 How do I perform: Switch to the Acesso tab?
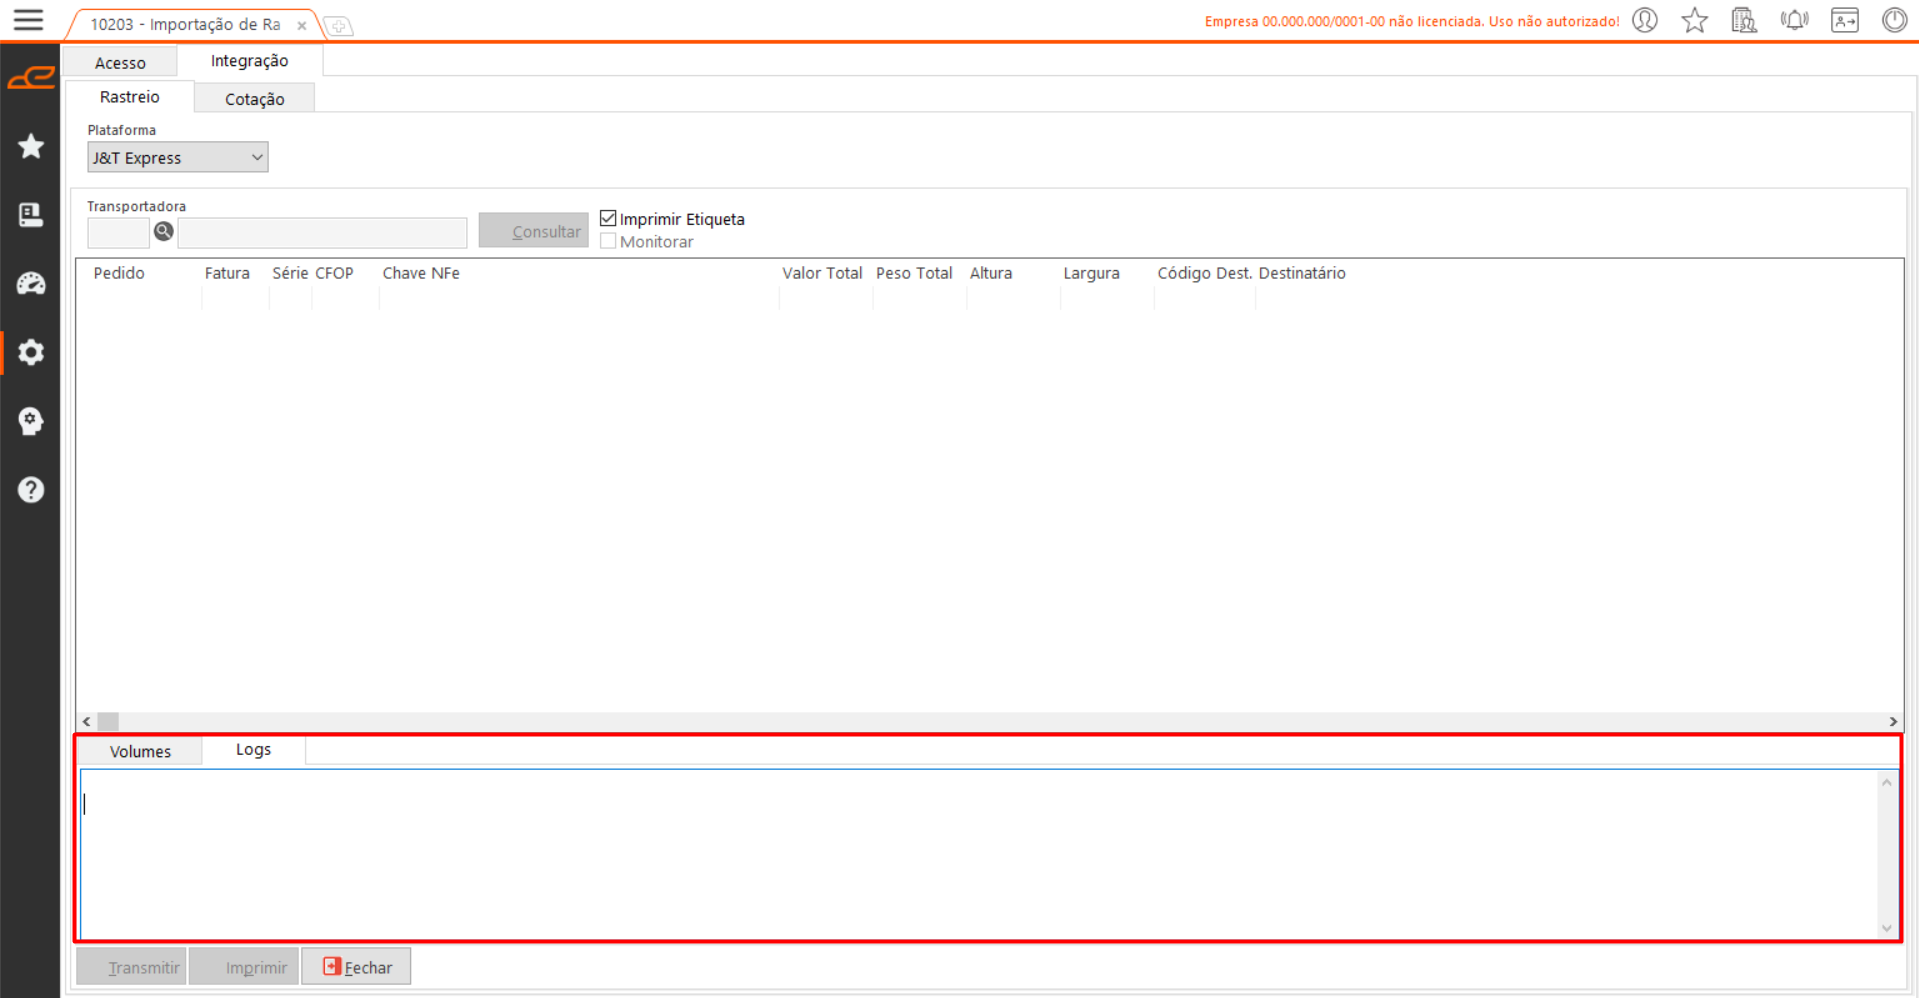(x=120, y=63)
